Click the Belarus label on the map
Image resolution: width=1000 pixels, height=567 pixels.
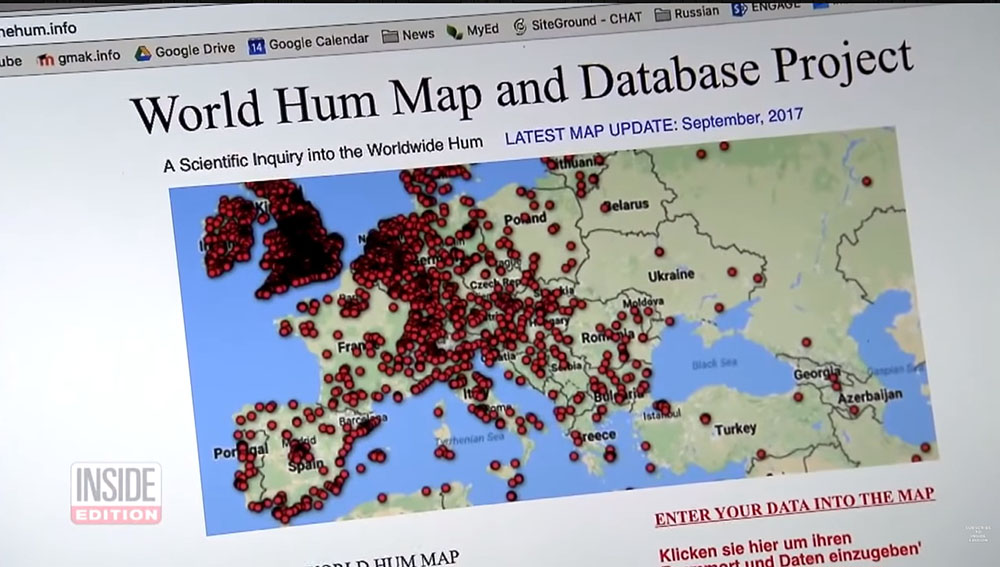click(x=625, y=205)
